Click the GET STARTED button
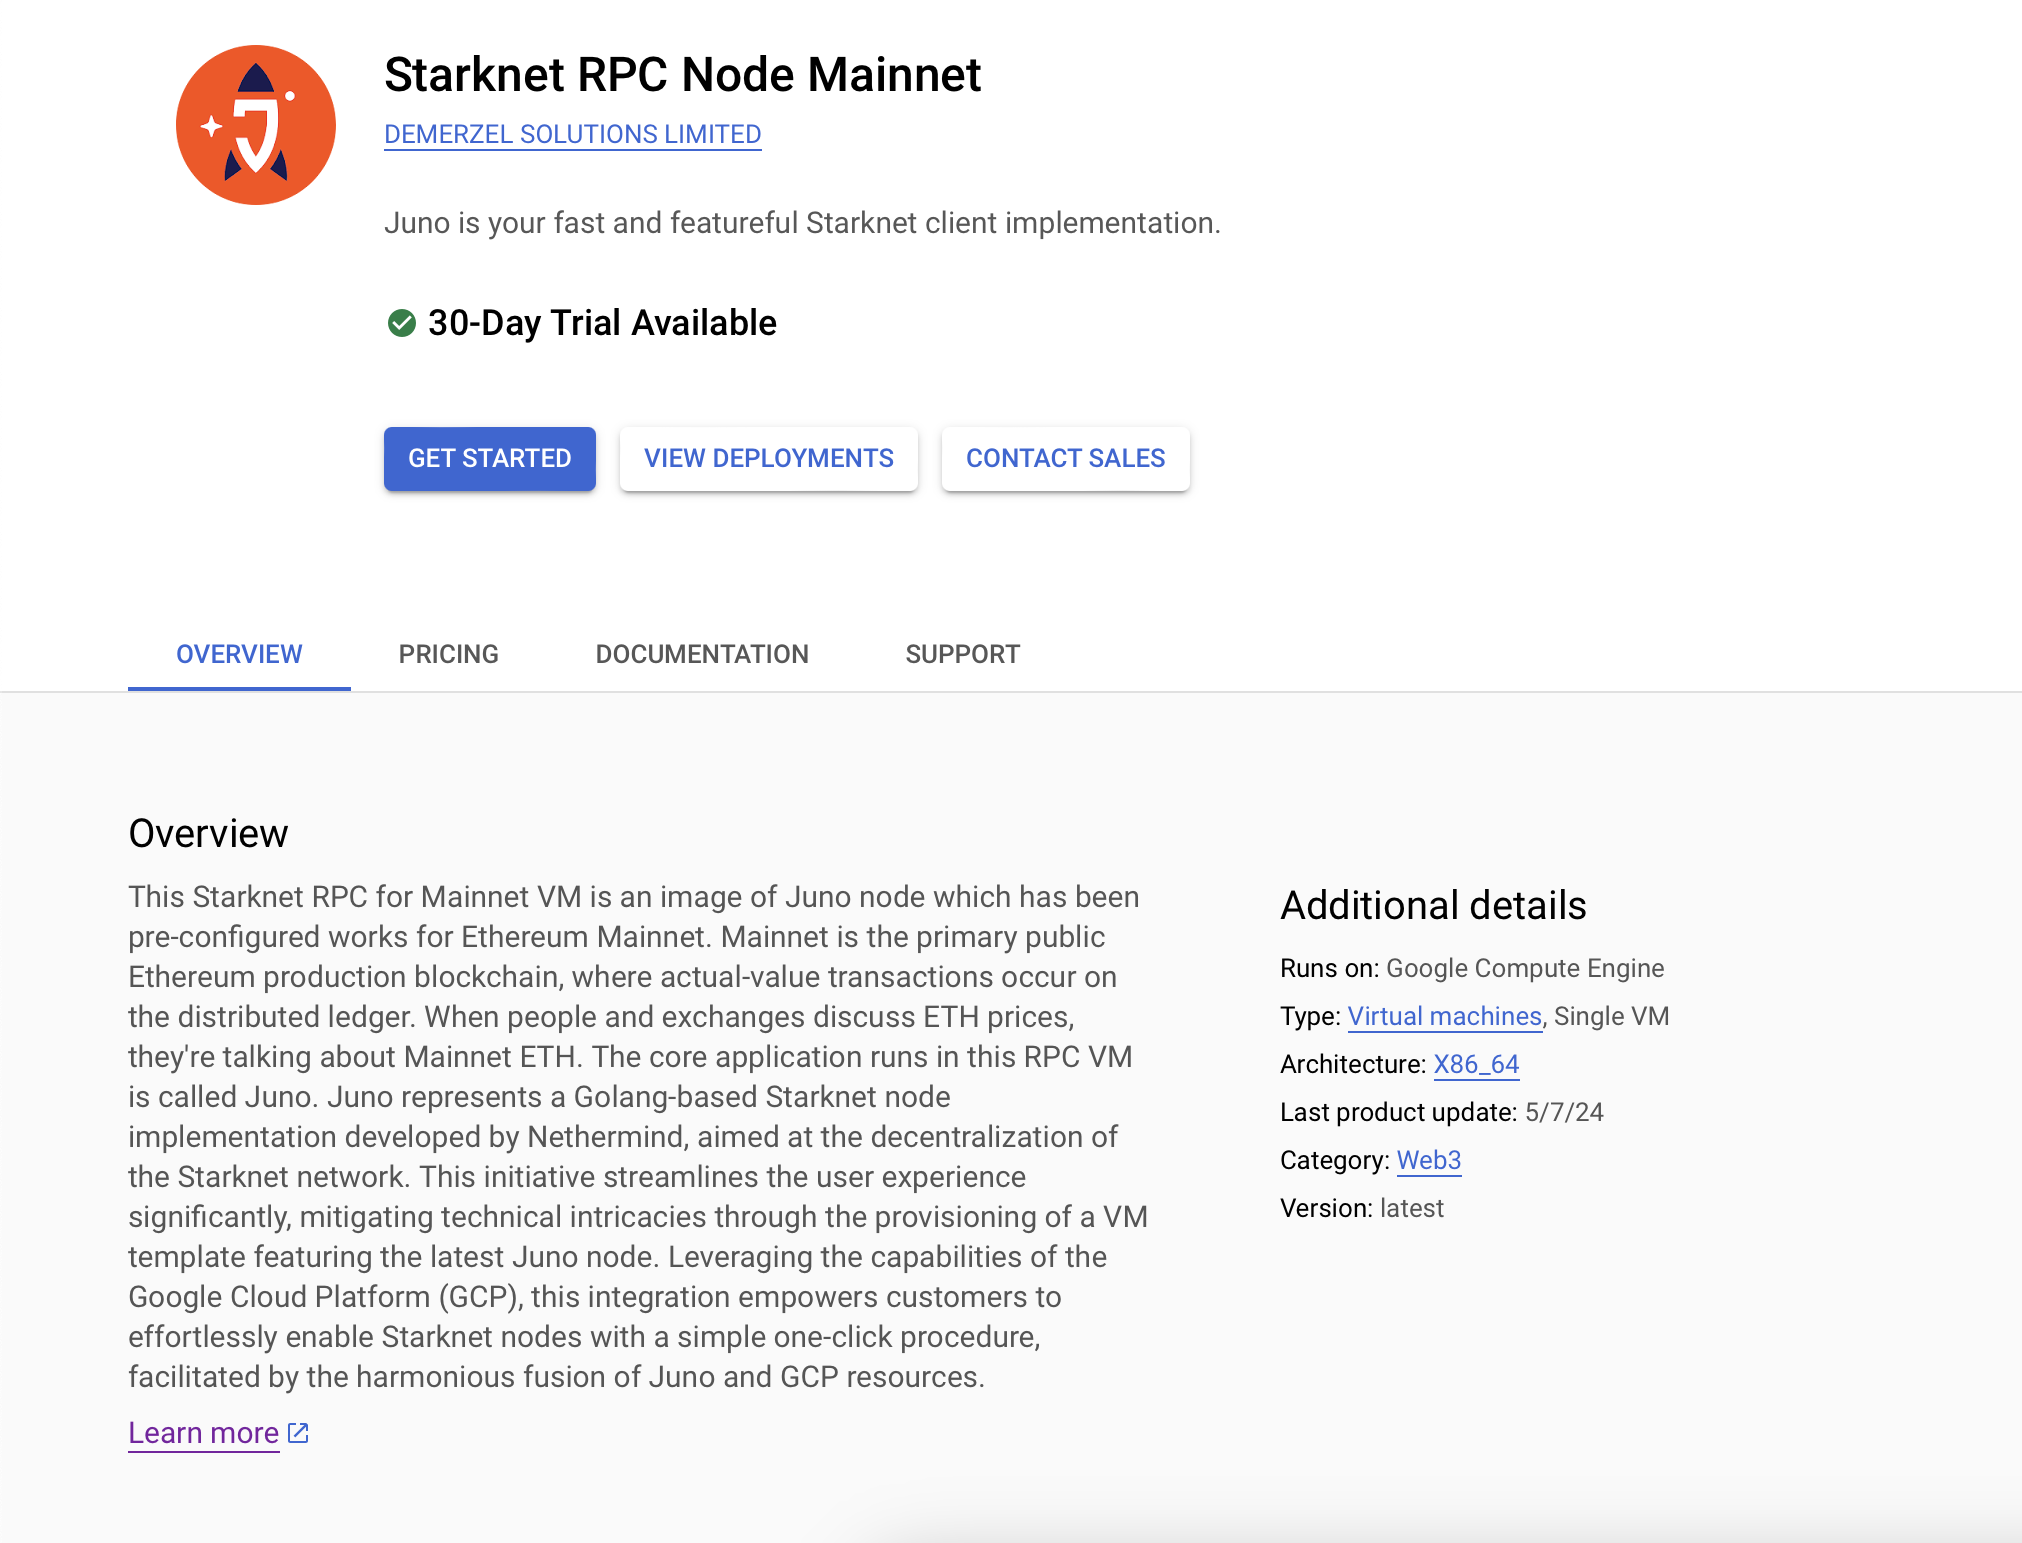 (x=489, y=457)
